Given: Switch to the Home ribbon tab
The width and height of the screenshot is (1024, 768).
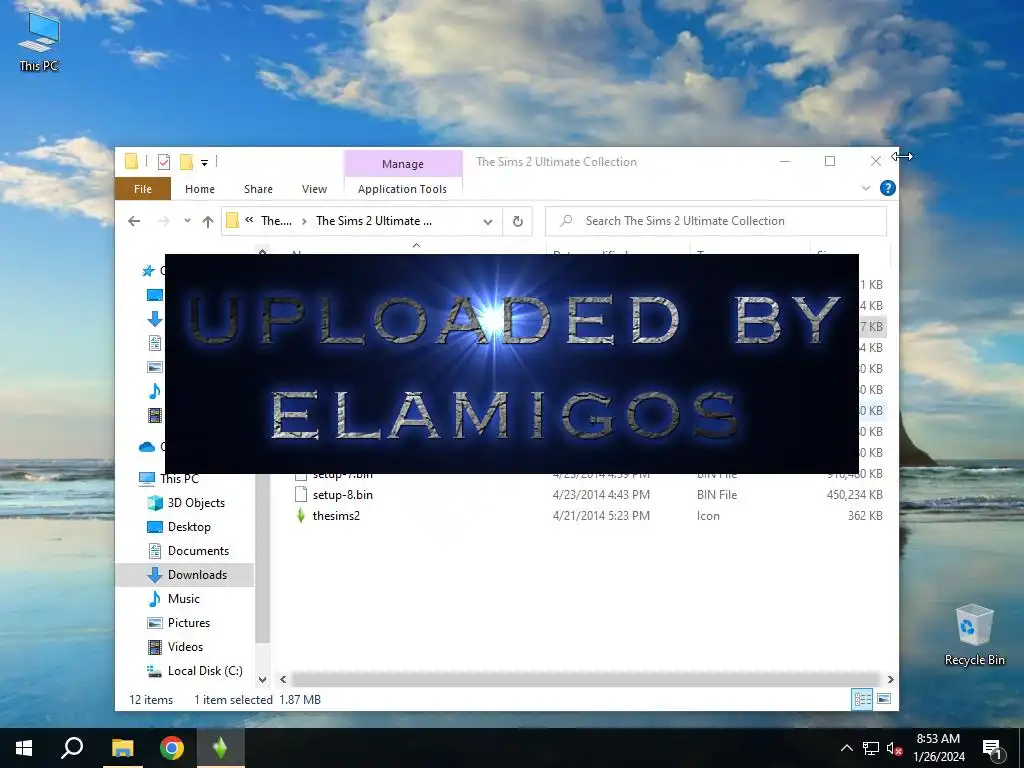Looking at the screenshot, I should [199, 189].
